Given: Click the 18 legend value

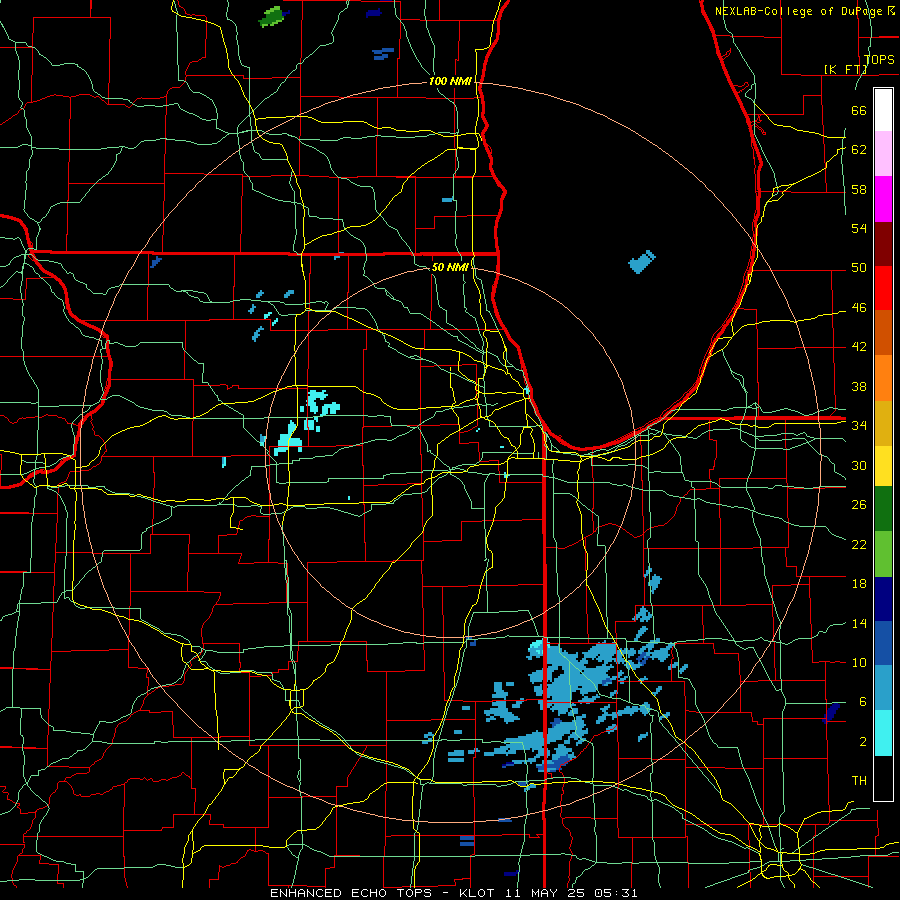Looking at the screenshot, I should point(859,584).
